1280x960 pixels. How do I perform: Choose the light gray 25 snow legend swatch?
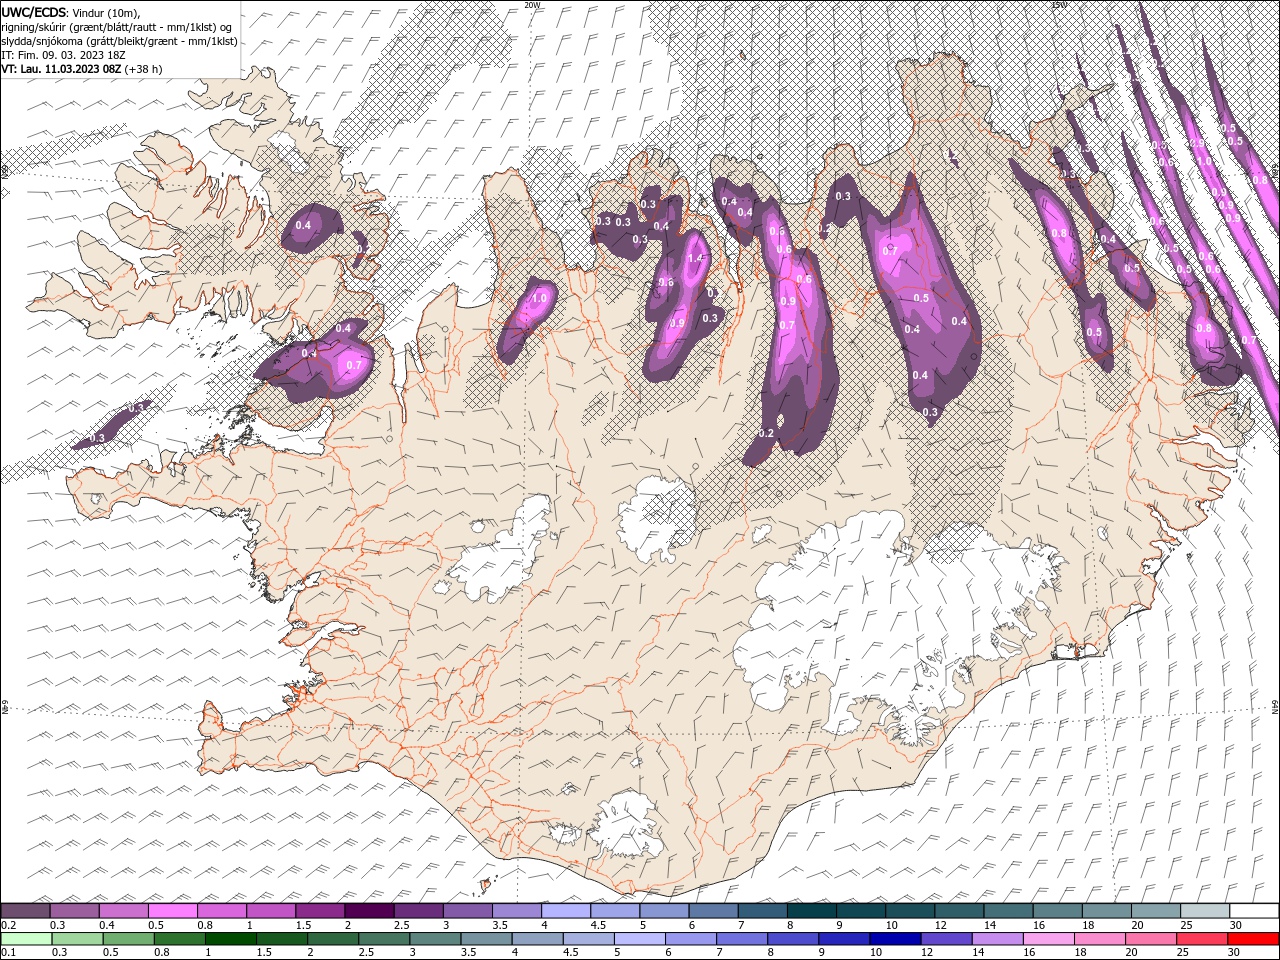pyautogui.click(x=1205, y=911)
